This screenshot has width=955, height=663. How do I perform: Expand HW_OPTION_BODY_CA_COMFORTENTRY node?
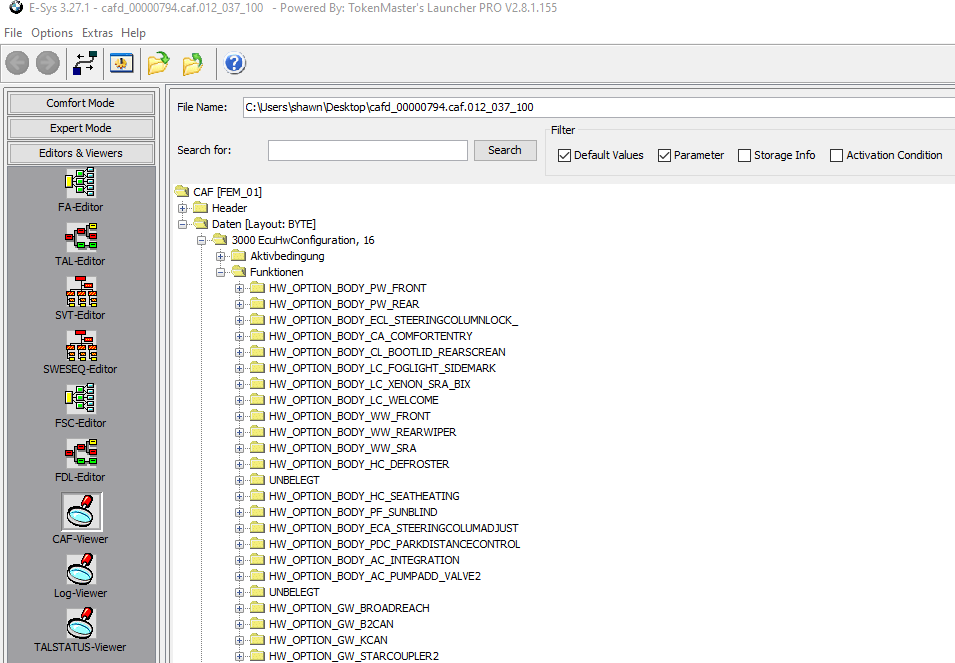click(x=239, y=336)
